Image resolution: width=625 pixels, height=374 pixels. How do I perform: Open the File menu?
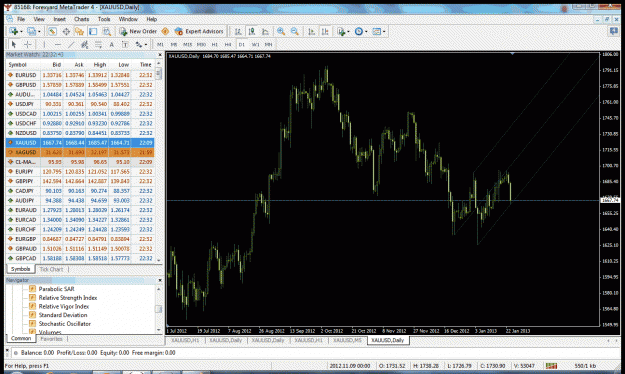click(21, 19)
